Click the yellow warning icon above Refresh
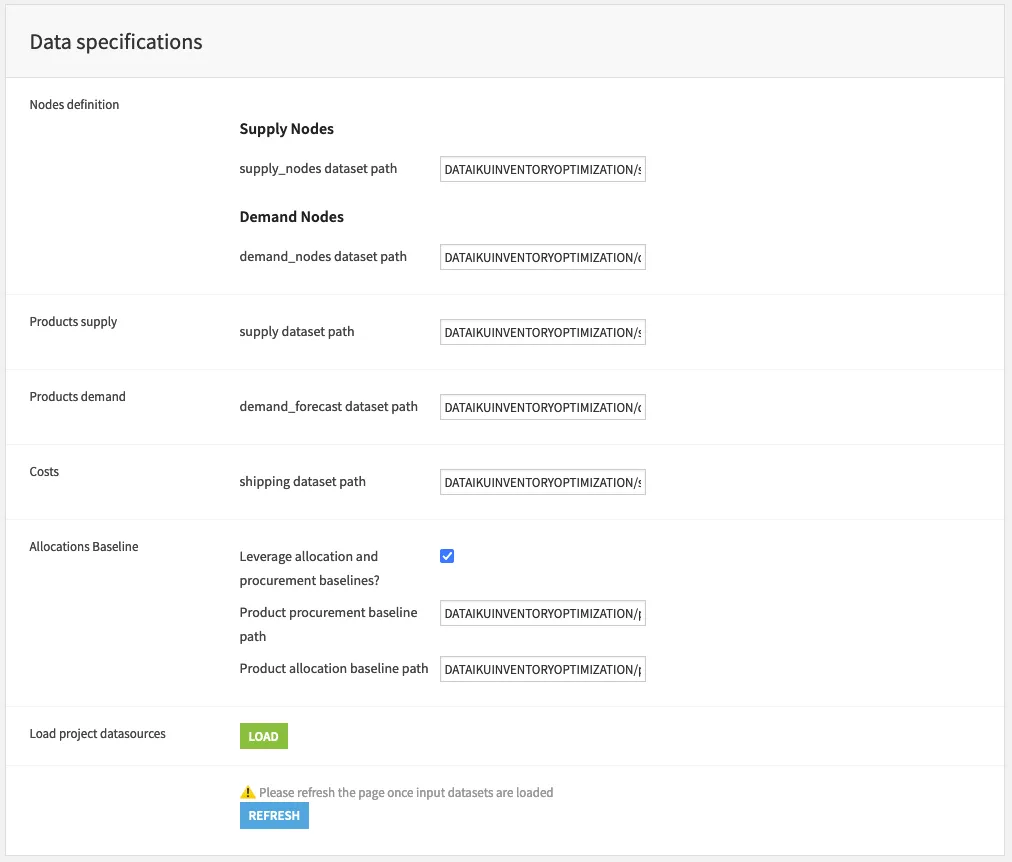The height and width of the screenshot is (862, 1012). pos(248,793)
